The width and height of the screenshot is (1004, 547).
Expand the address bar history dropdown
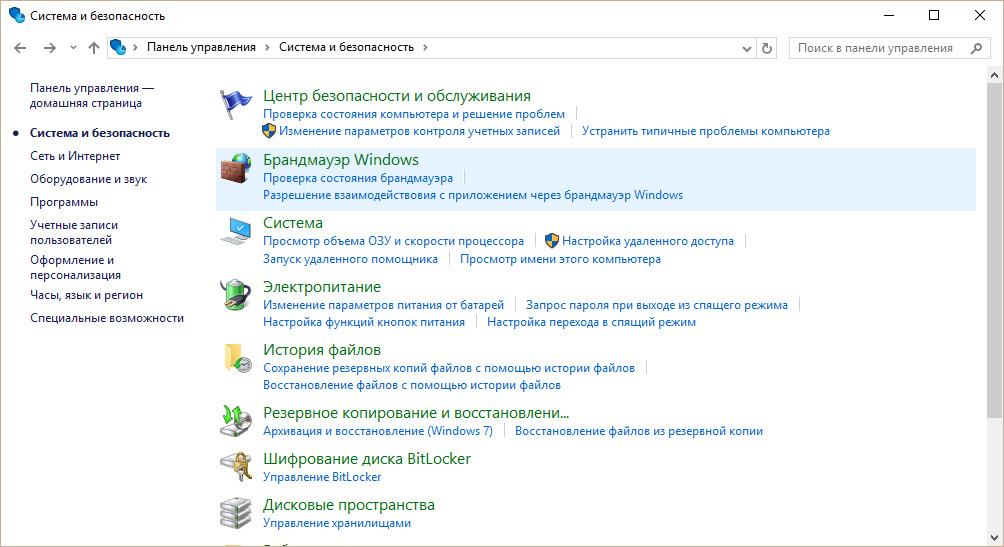click(747, 48)
